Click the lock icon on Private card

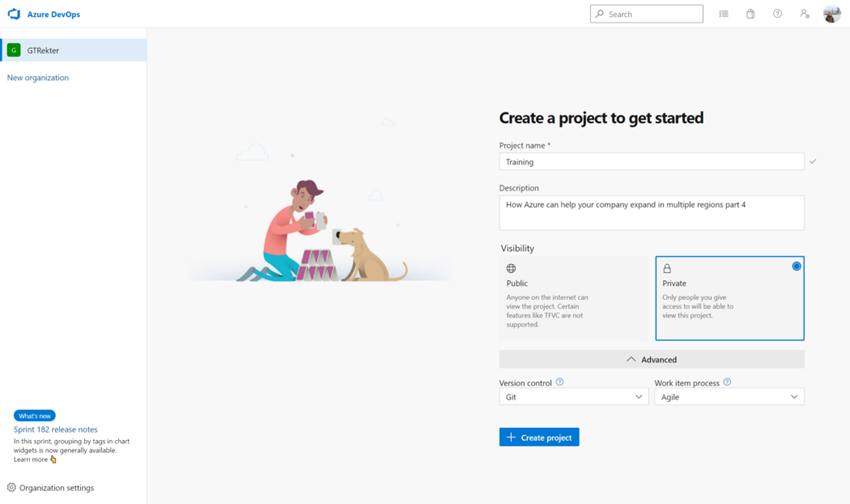tap(667, 268)
